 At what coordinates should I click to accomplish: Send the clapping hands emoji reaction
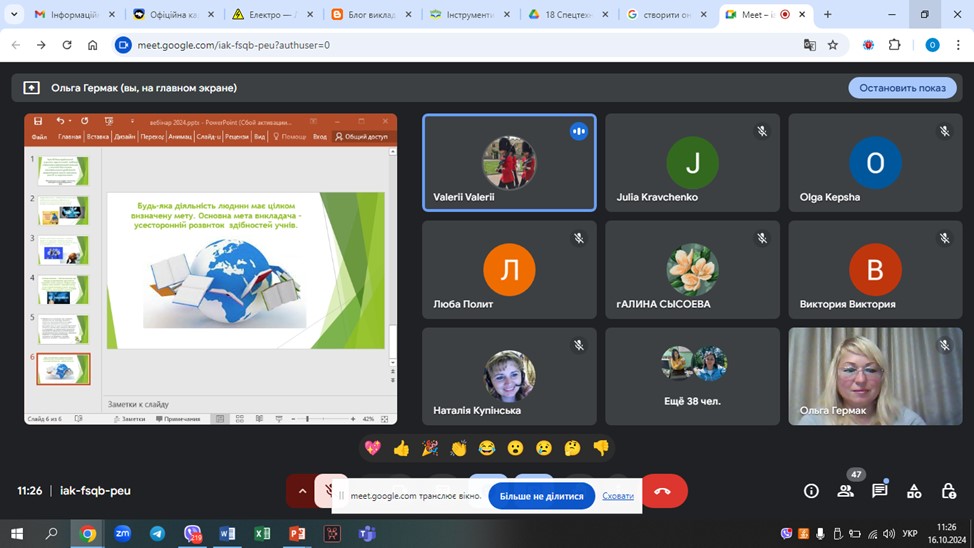[x=458, y=448]
